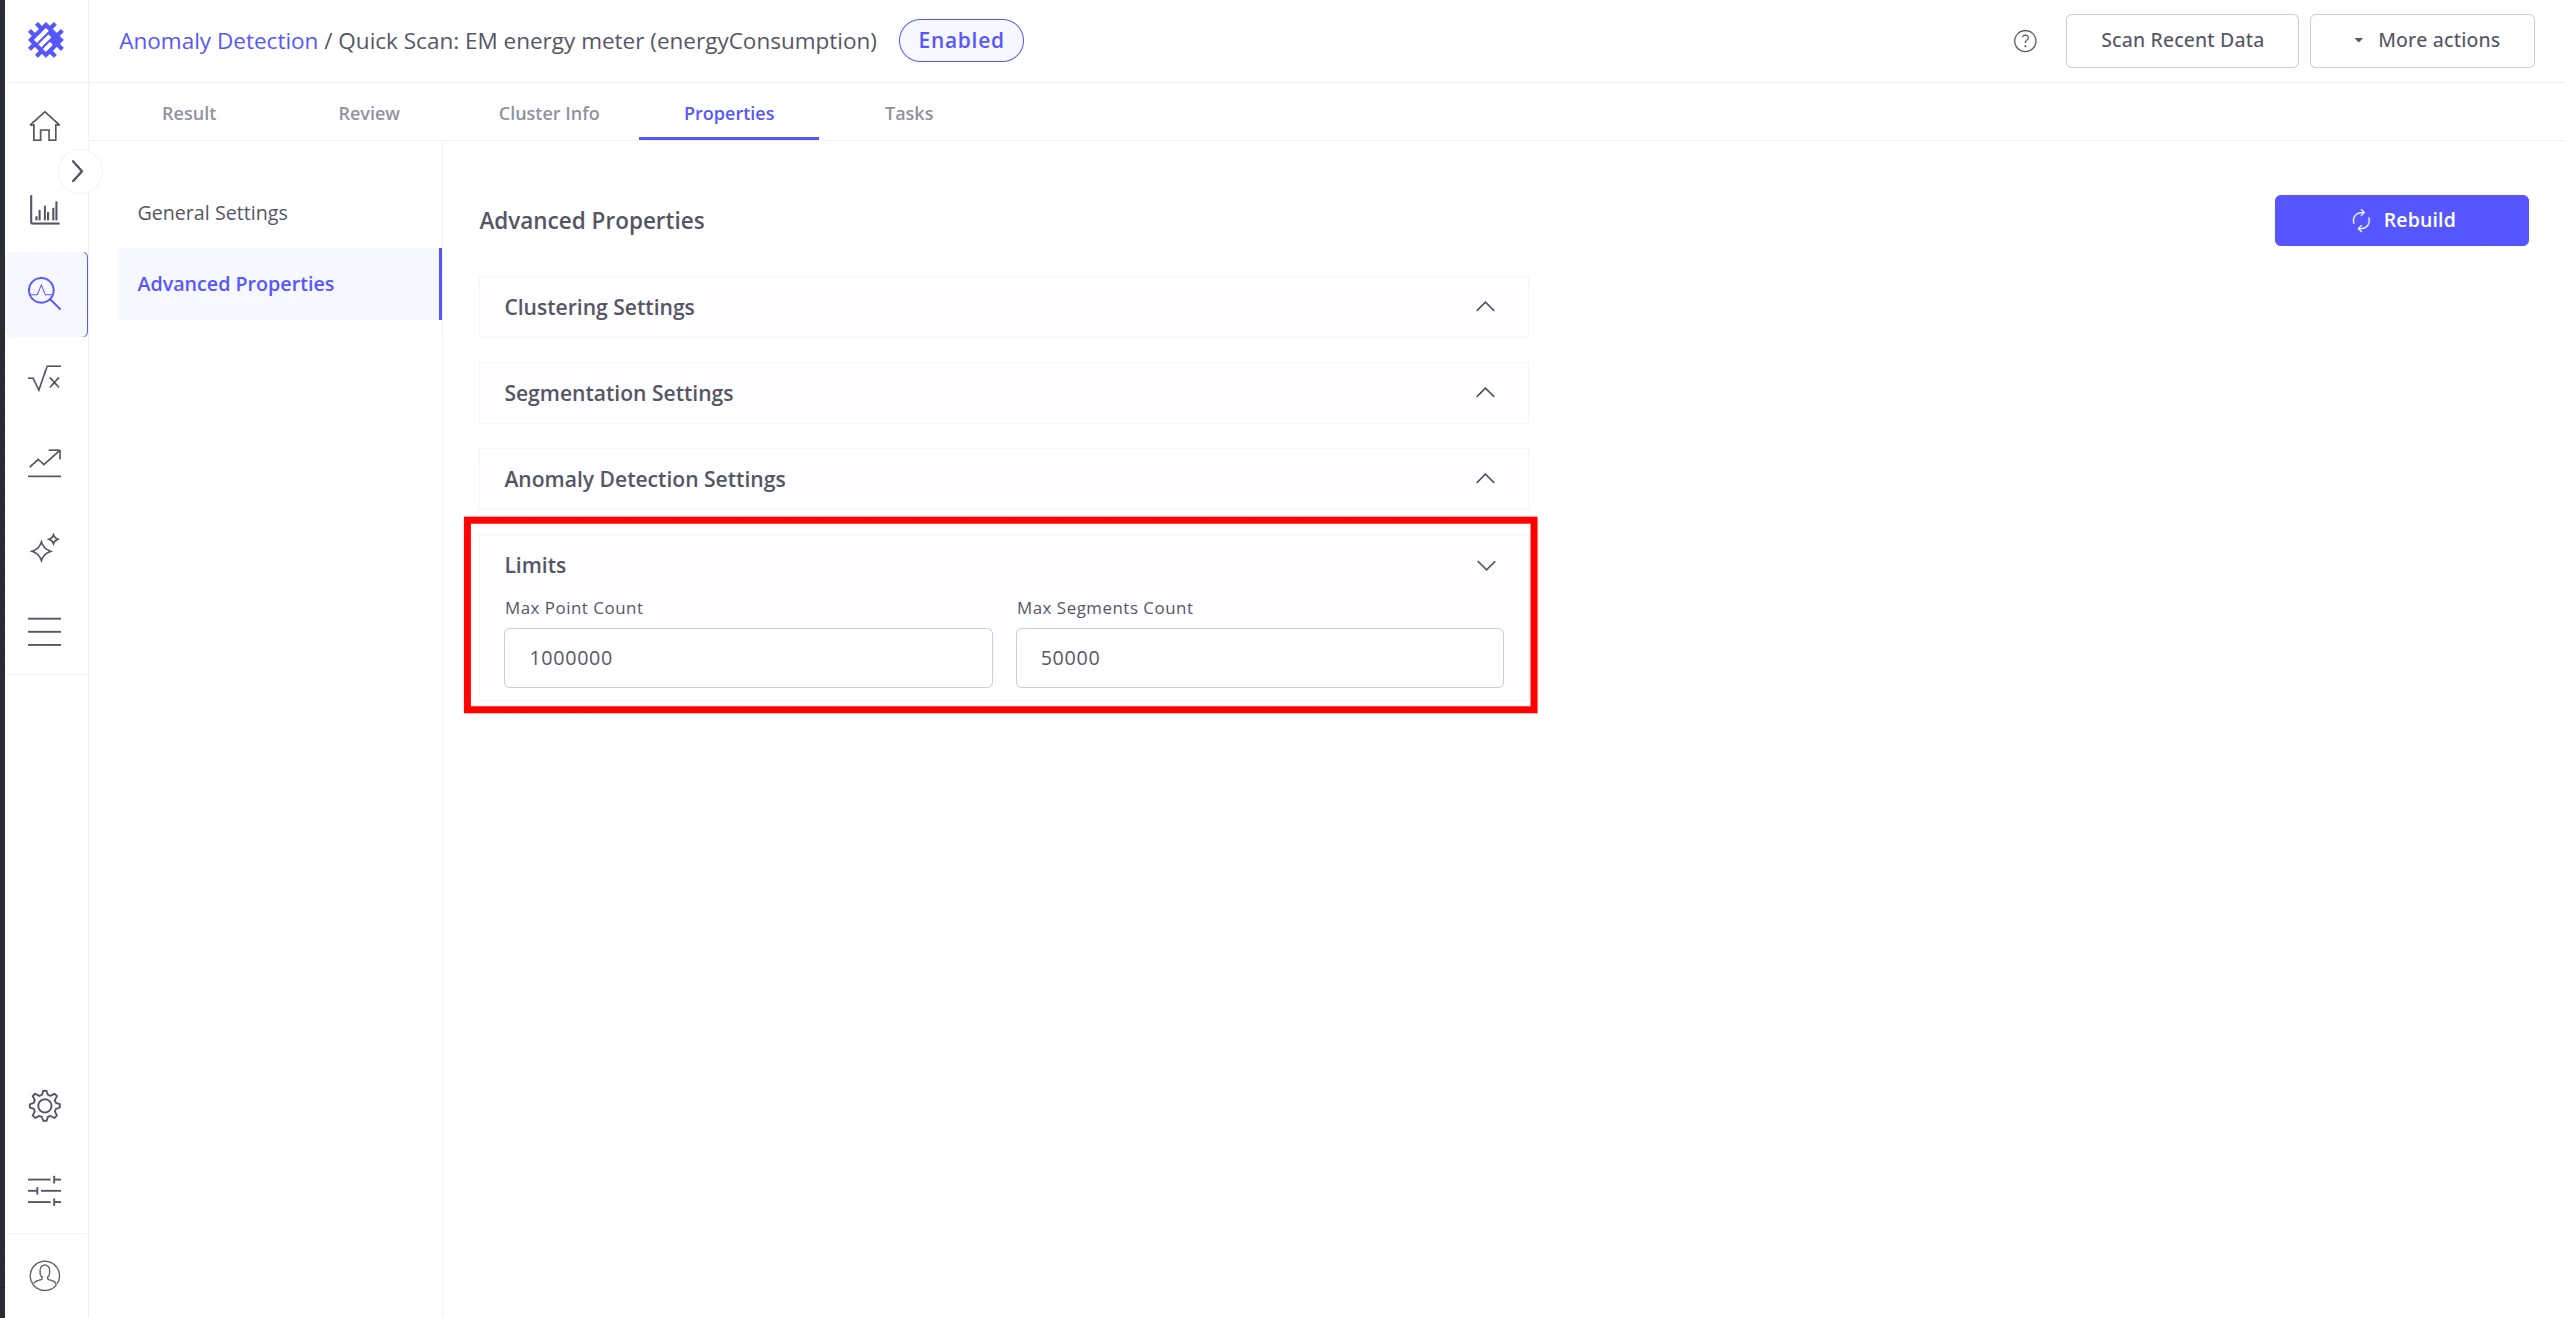Open the anomaly detection magnifier icon
The image size is (2565, 1318).
click(45, 294)
